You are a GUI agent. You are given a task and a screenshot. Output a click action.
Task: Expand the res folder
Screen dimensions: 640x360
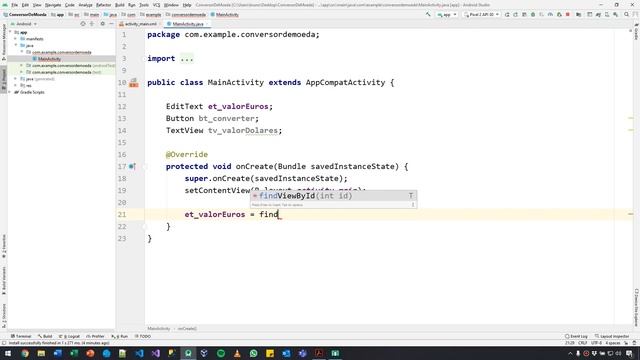point(16,85)
